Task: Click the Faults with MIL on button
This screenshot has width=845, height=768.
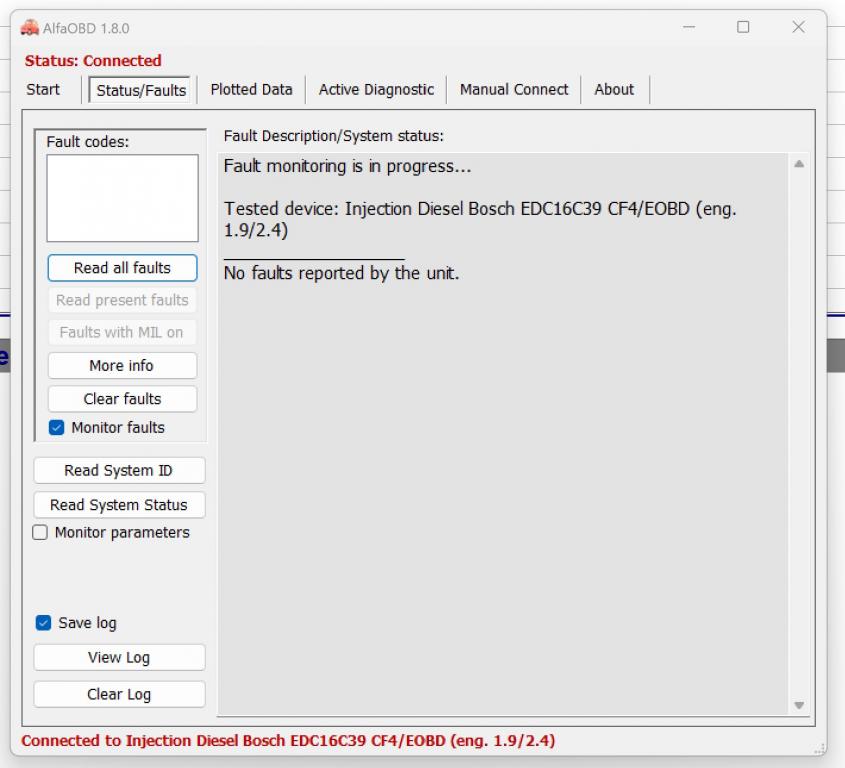Action: click(x=122, y=333)
